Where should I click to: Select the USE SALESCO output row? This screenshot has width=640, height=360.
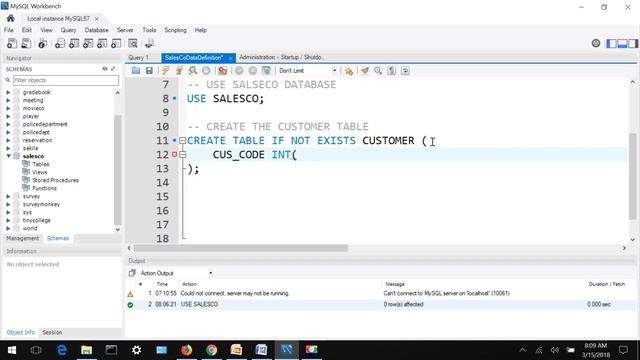(380, 304)
